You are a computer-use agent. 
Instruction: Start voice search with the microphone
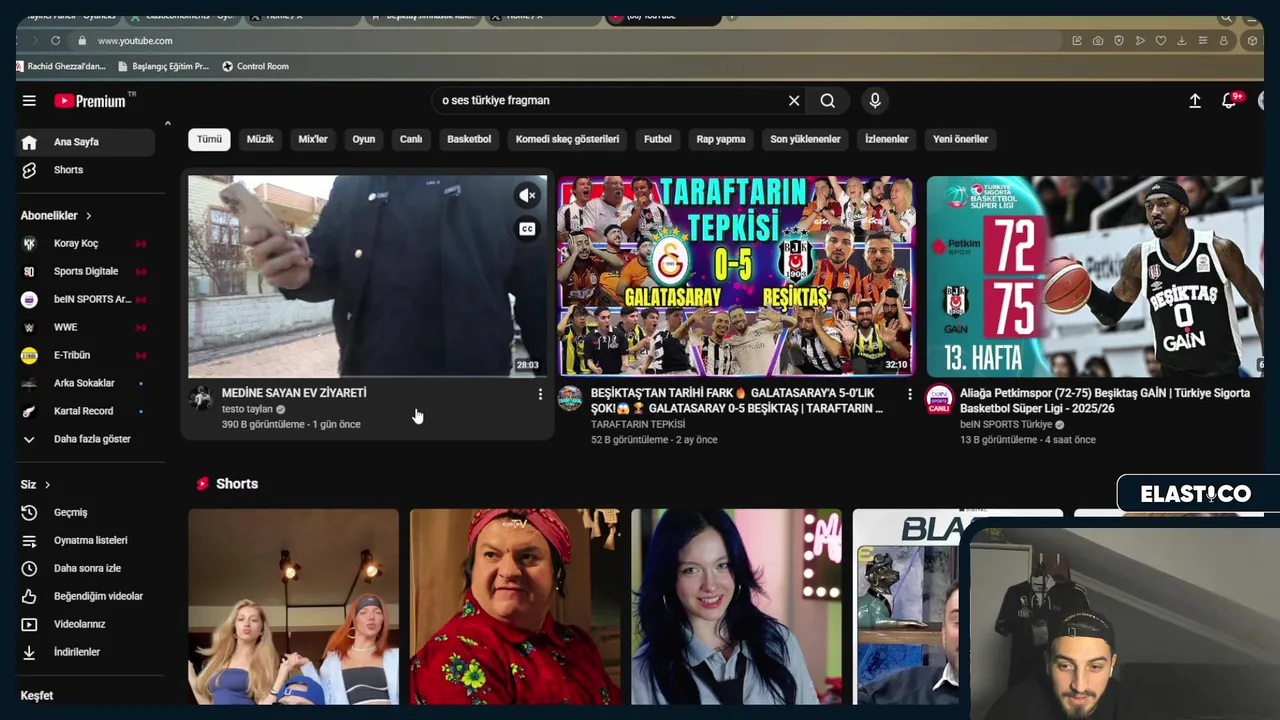click(875, 100)
